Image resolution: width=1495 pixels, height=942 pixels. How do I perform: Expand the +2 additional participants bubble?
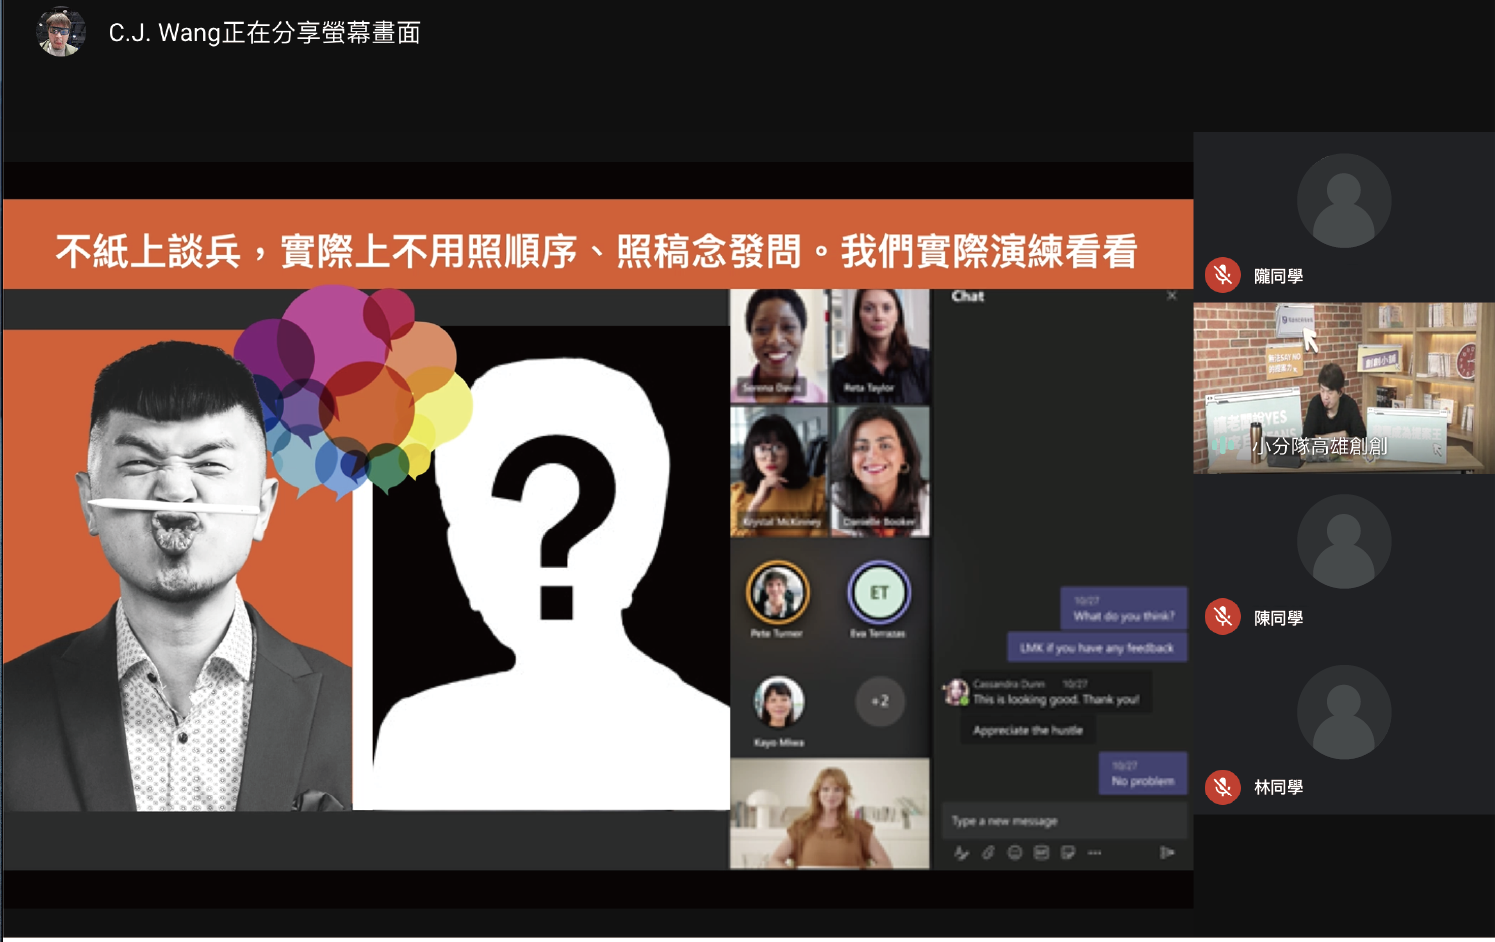click(x=879, y=701)
